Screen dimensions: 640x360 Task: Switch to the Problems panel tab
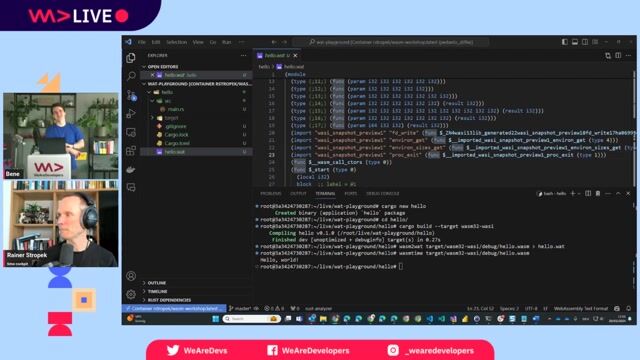point(271,193)
